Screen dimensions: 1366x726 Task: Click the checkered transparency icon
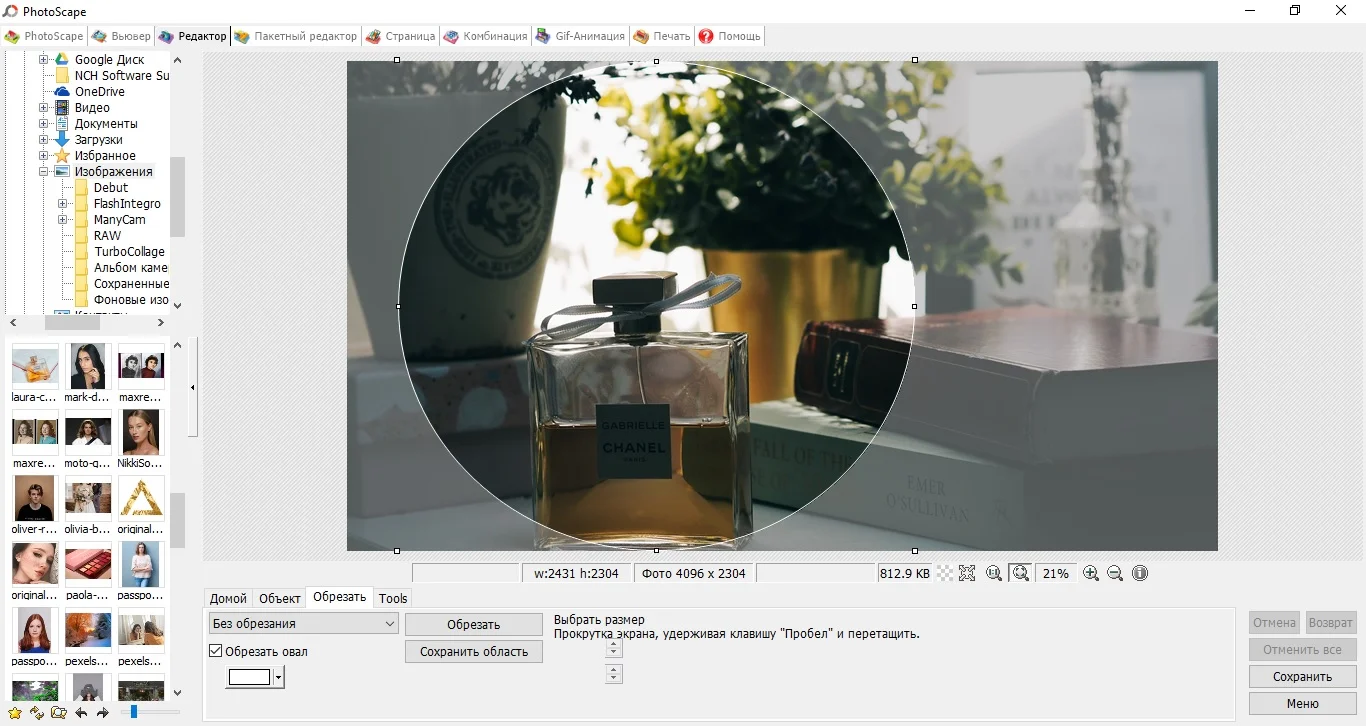point(945,573)
